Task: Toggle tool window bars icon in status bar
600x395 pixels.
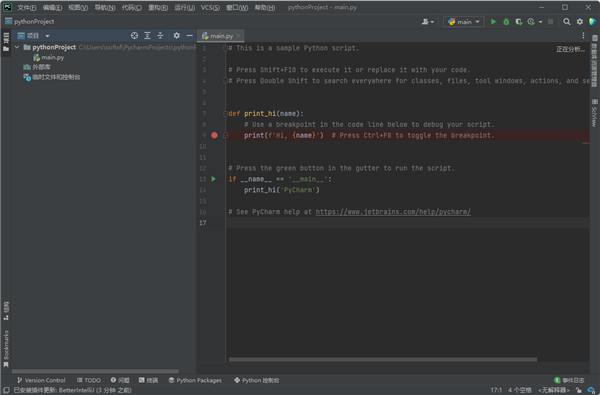Action: click(x=6, y=390)
